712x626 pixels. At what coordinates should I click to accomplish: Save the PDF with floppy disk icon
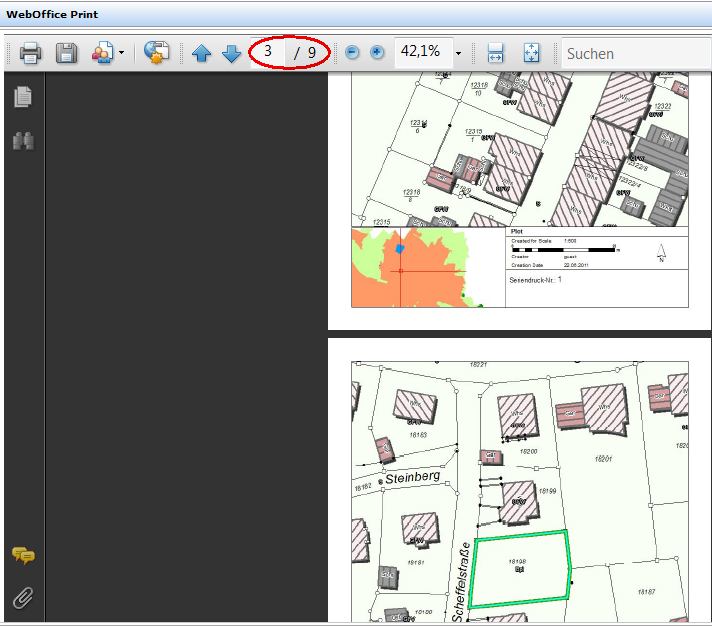(66, 52)
